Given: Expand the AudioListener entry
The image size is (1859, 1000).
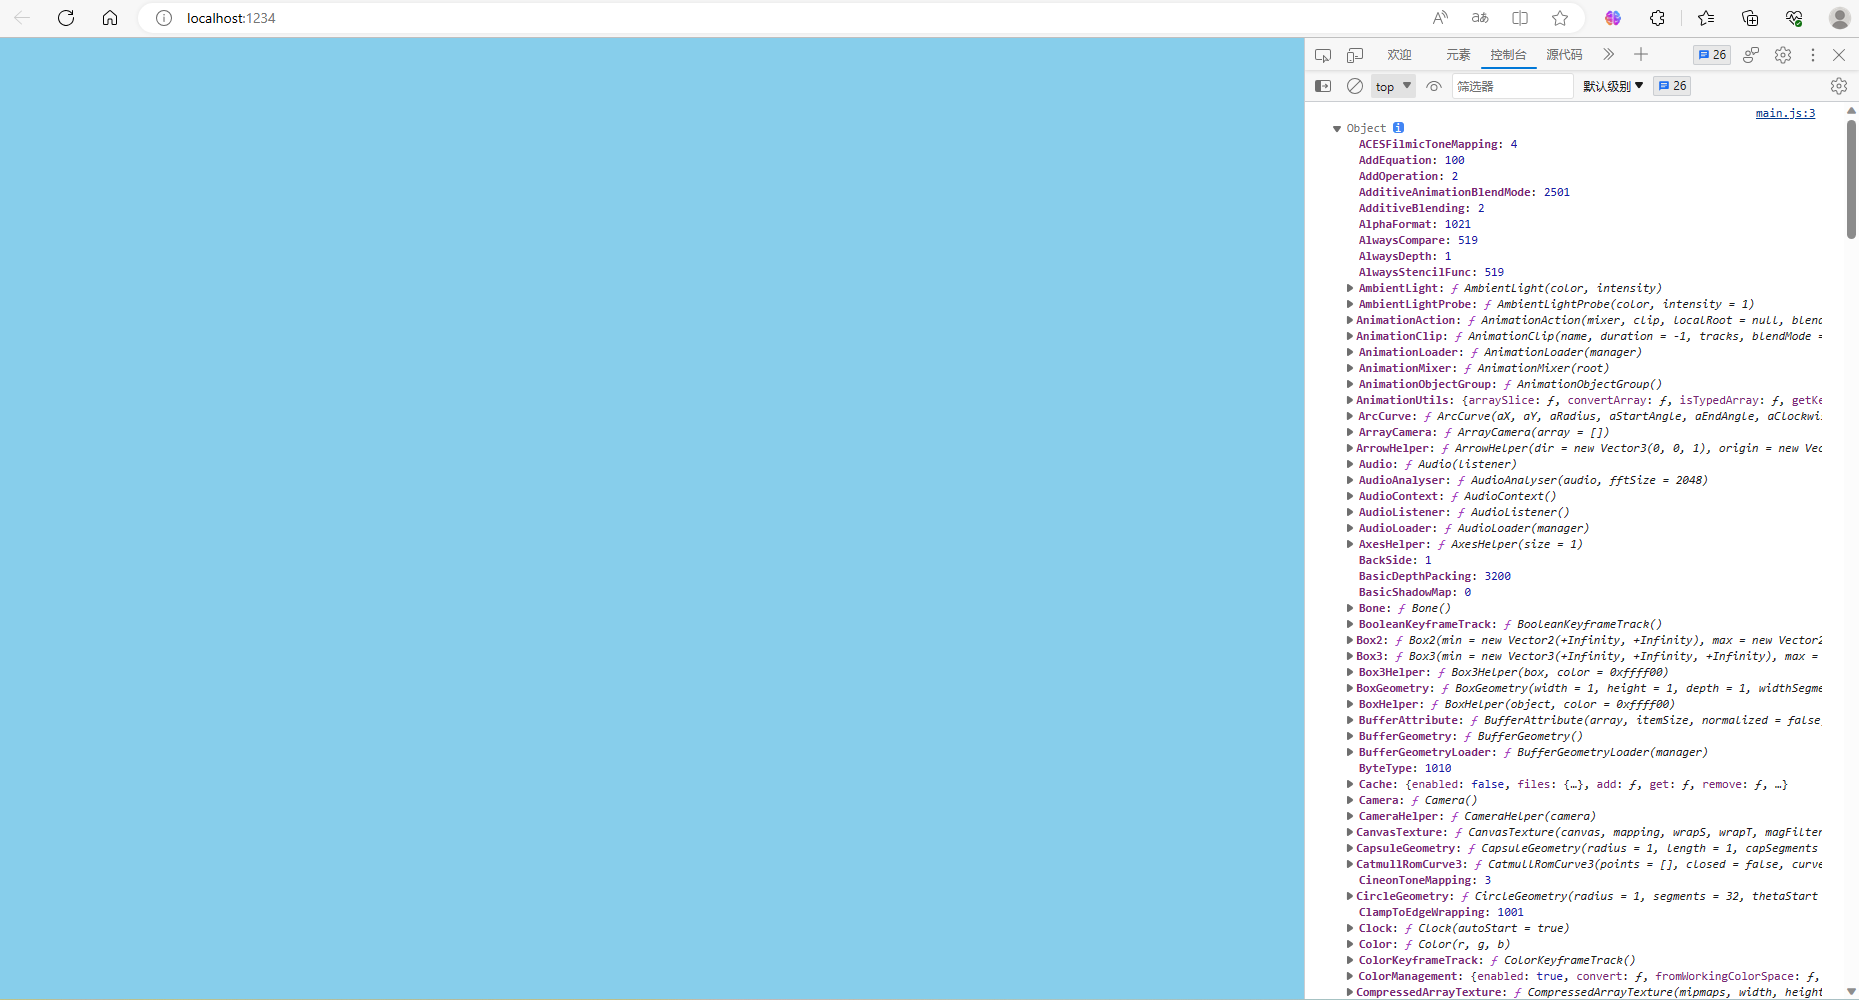Looking at the screenshot, I should pyautogui.click(x=1350, y=512).
